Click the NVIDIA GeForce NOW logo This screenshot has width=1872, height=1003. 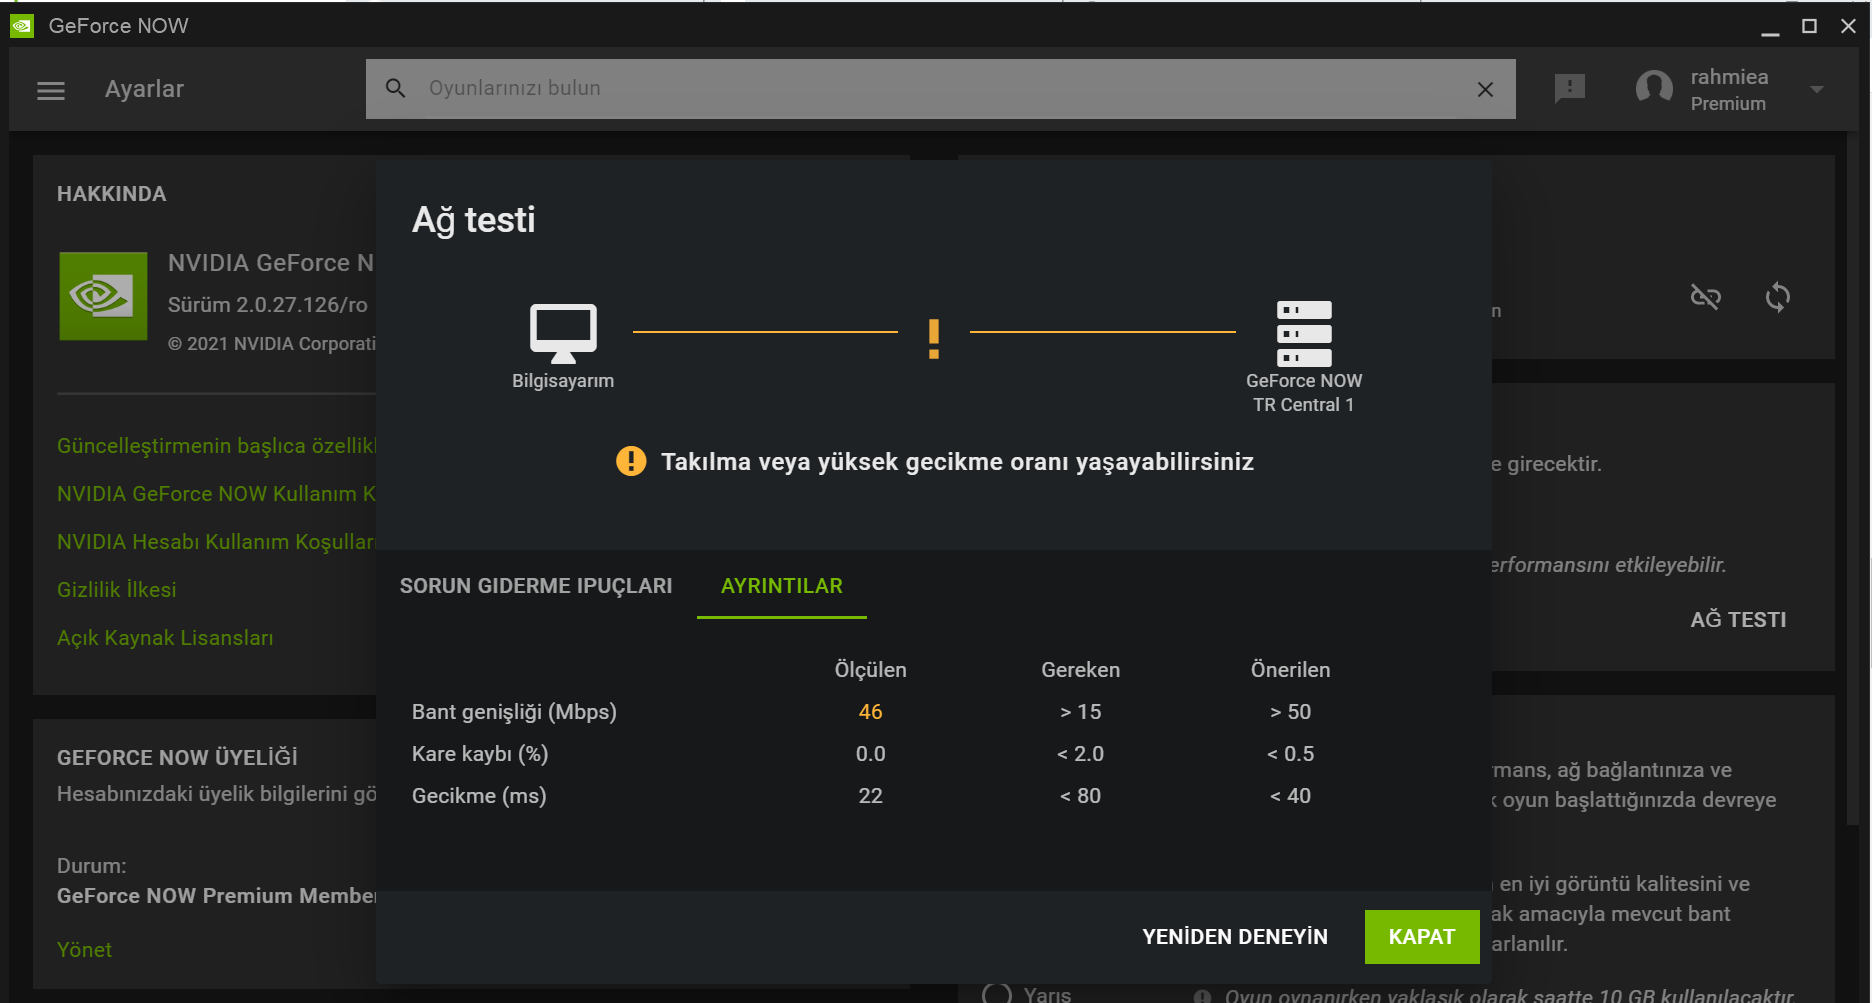103,296
